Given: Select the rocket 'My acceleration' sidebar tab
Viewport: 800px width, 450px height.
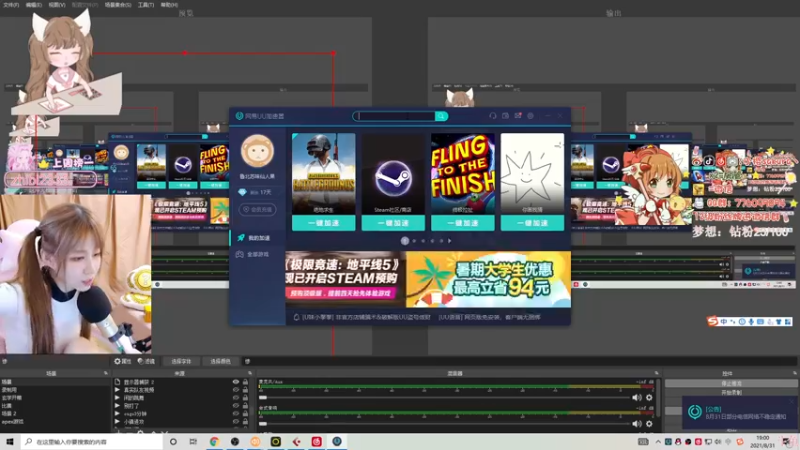Looking at the screenshot, I should point(257,238).
